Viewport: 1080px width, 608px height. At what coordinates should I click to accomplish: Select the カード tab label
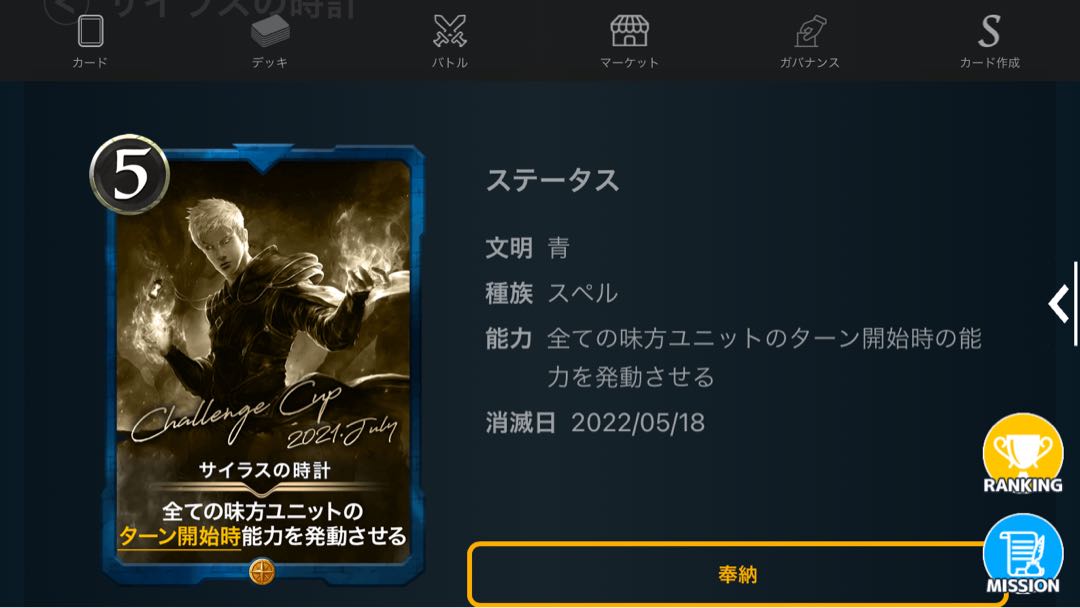tap(90, 63)
